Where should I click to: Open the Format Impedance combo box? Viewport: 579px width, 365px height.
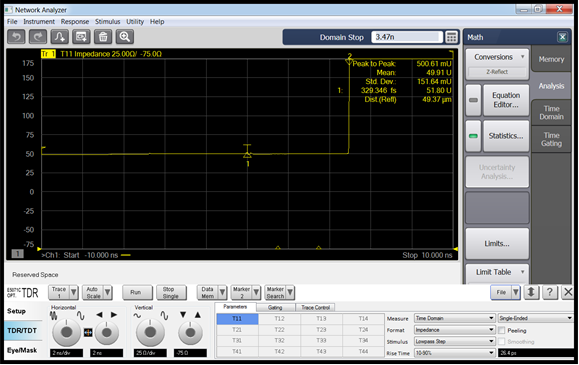(x=455, y=330)
